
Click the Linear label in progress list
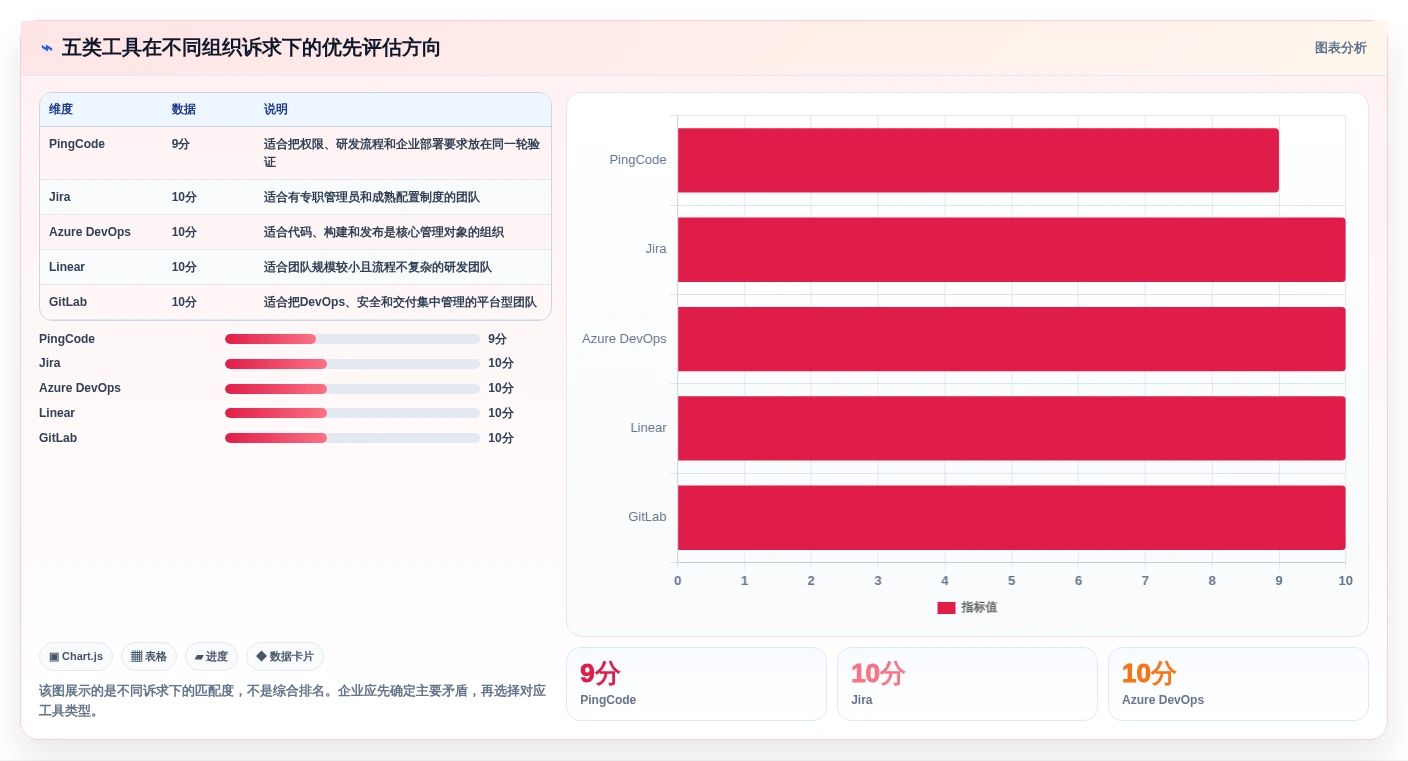pos(57,413)
